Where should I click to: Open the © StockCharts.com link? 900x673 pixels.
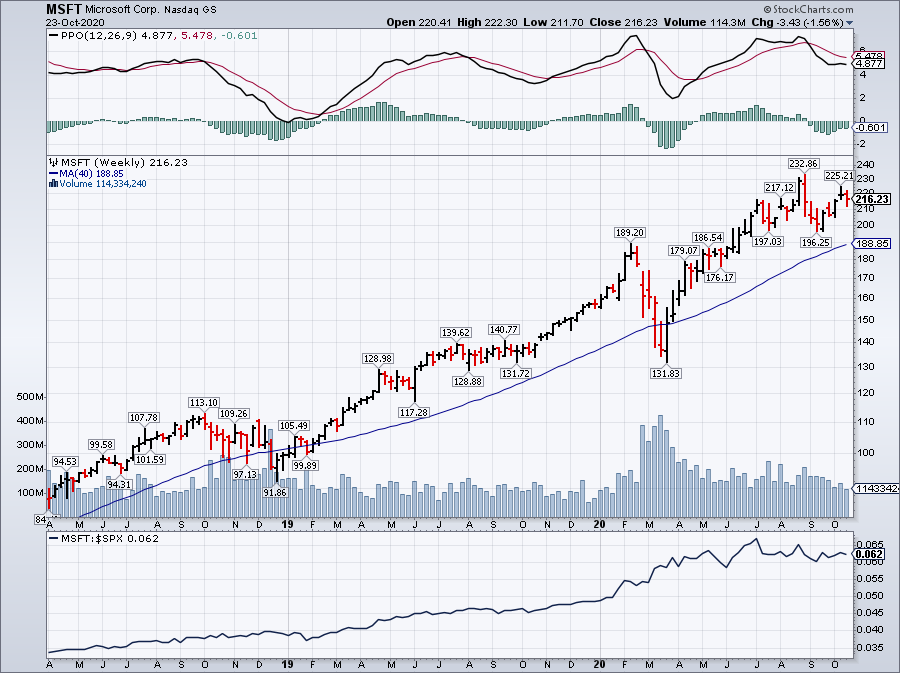808,9
